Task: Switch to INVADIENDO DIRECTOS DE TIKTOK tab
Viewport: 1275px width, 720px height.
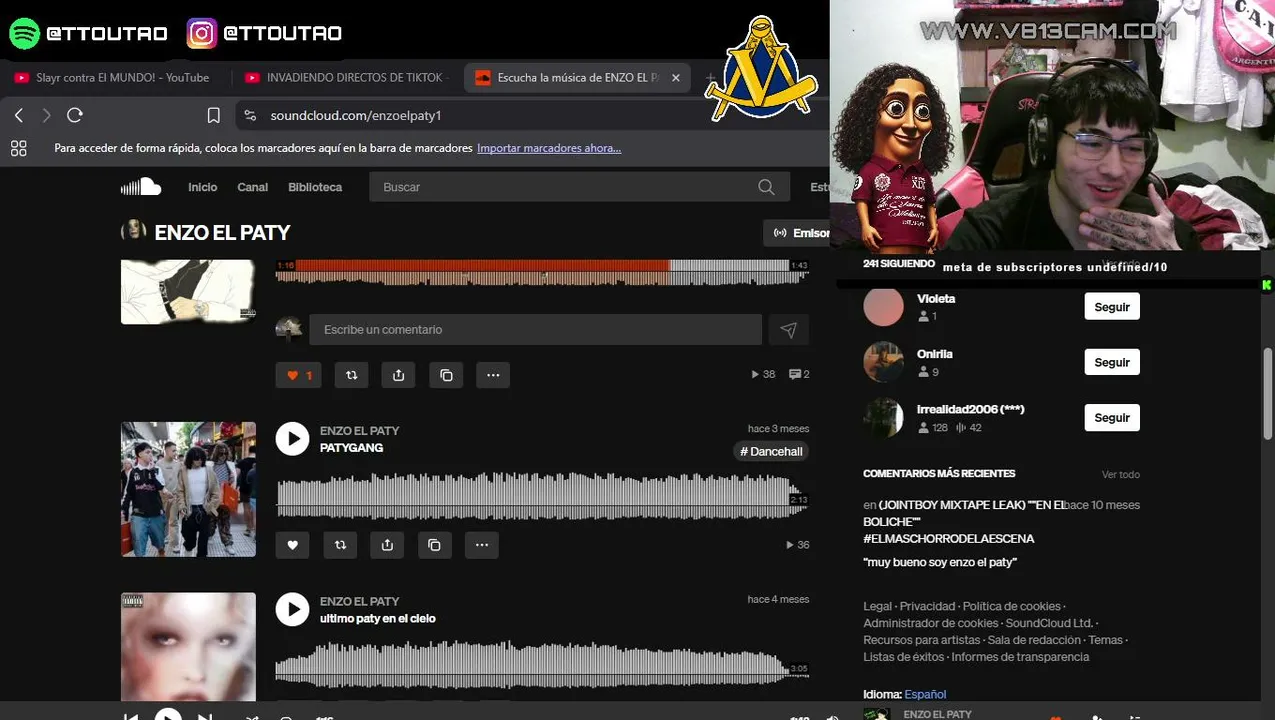Action: point(345,77)
